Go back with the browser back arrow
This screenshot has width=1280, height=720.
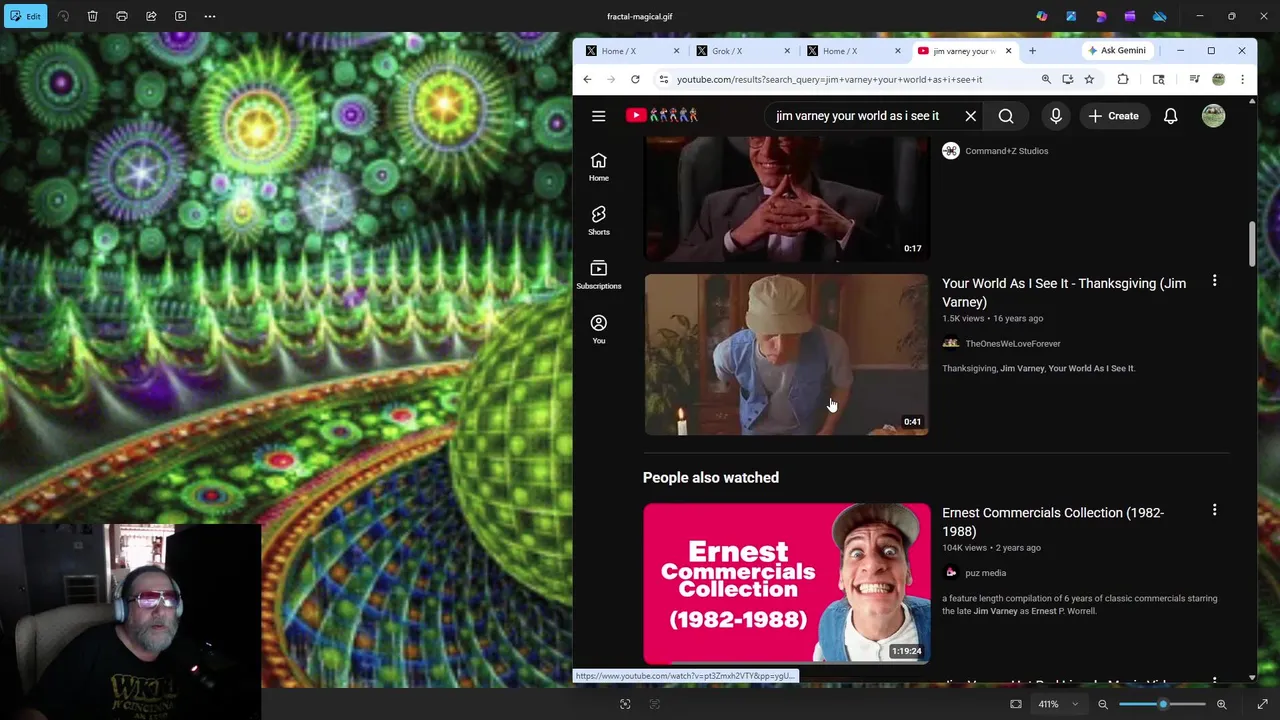click(x=587, y=79)
